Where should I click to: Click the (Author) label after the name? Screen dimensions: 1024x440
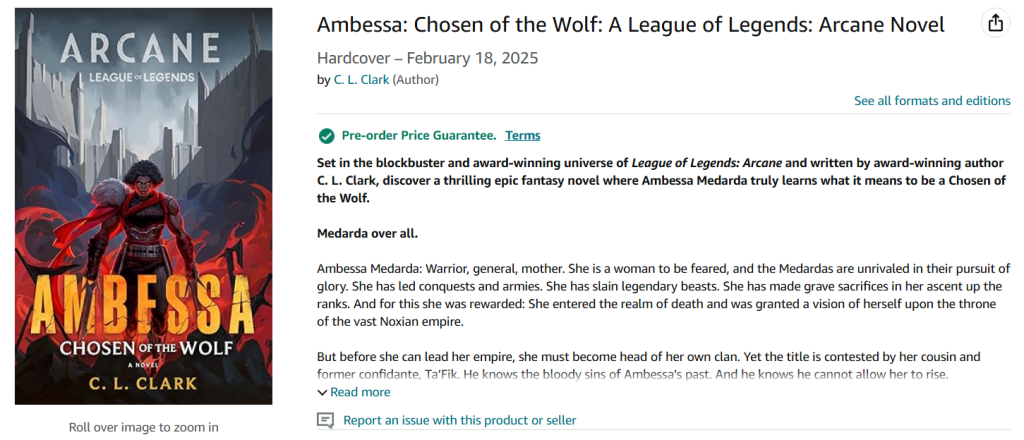tap(415, 80)
